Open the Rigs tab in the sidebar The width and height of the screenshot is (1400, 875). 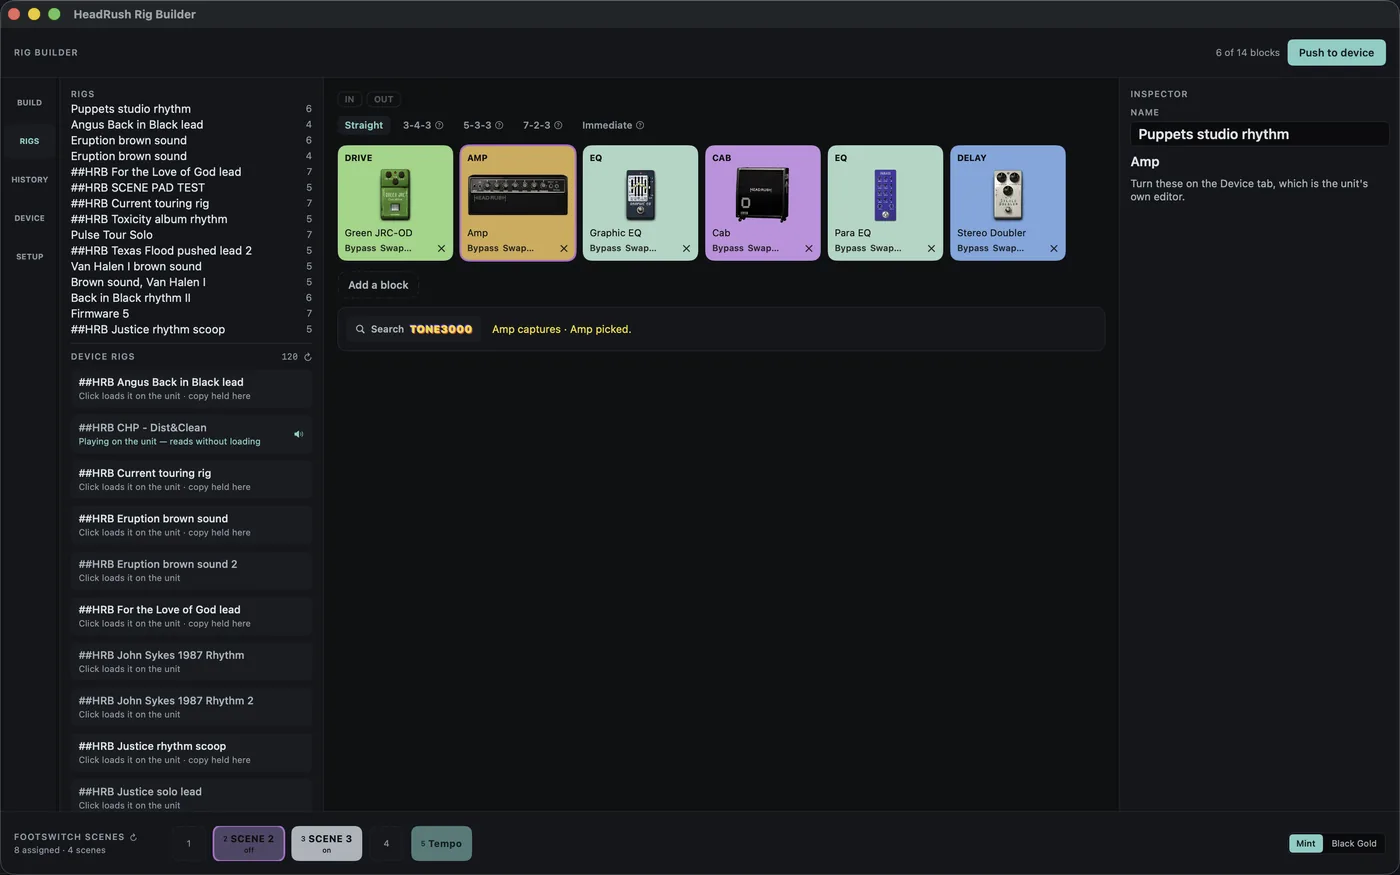[x=30, y=142]
